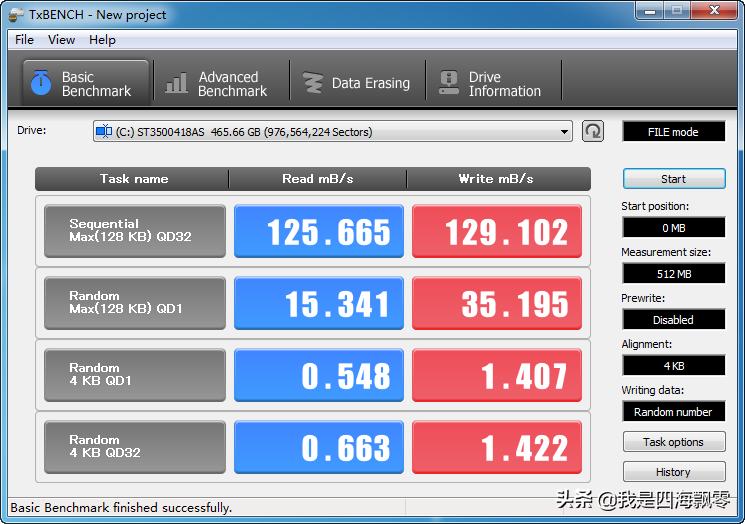Select write value 35.195
This screenshot has width=745, height=524.
click(x=497, y=303)
